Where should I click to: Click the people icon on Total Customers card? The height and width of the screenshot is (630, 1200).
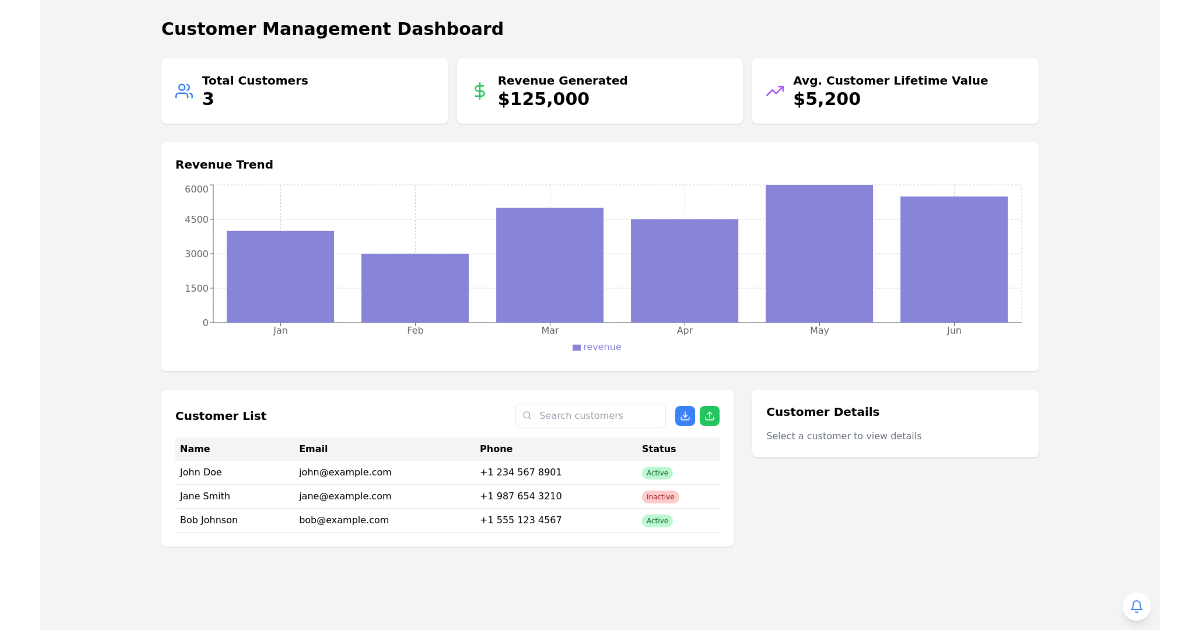184,90
